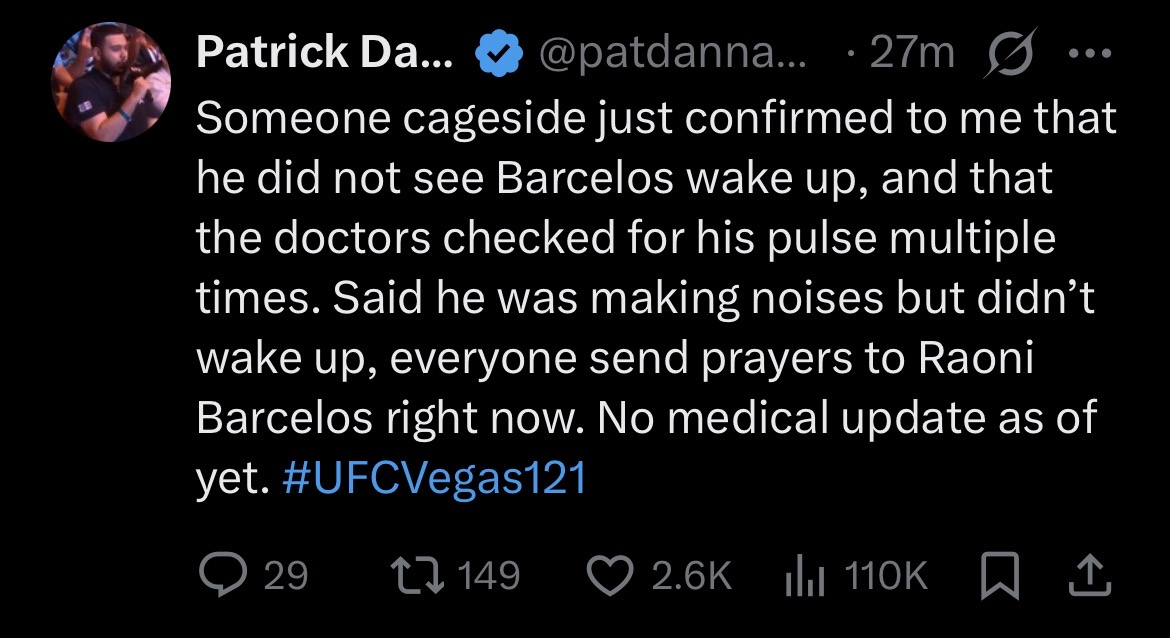Open the @patdanna... handle link
Screen dimensions: 1170x638
(x=672, y=54)
